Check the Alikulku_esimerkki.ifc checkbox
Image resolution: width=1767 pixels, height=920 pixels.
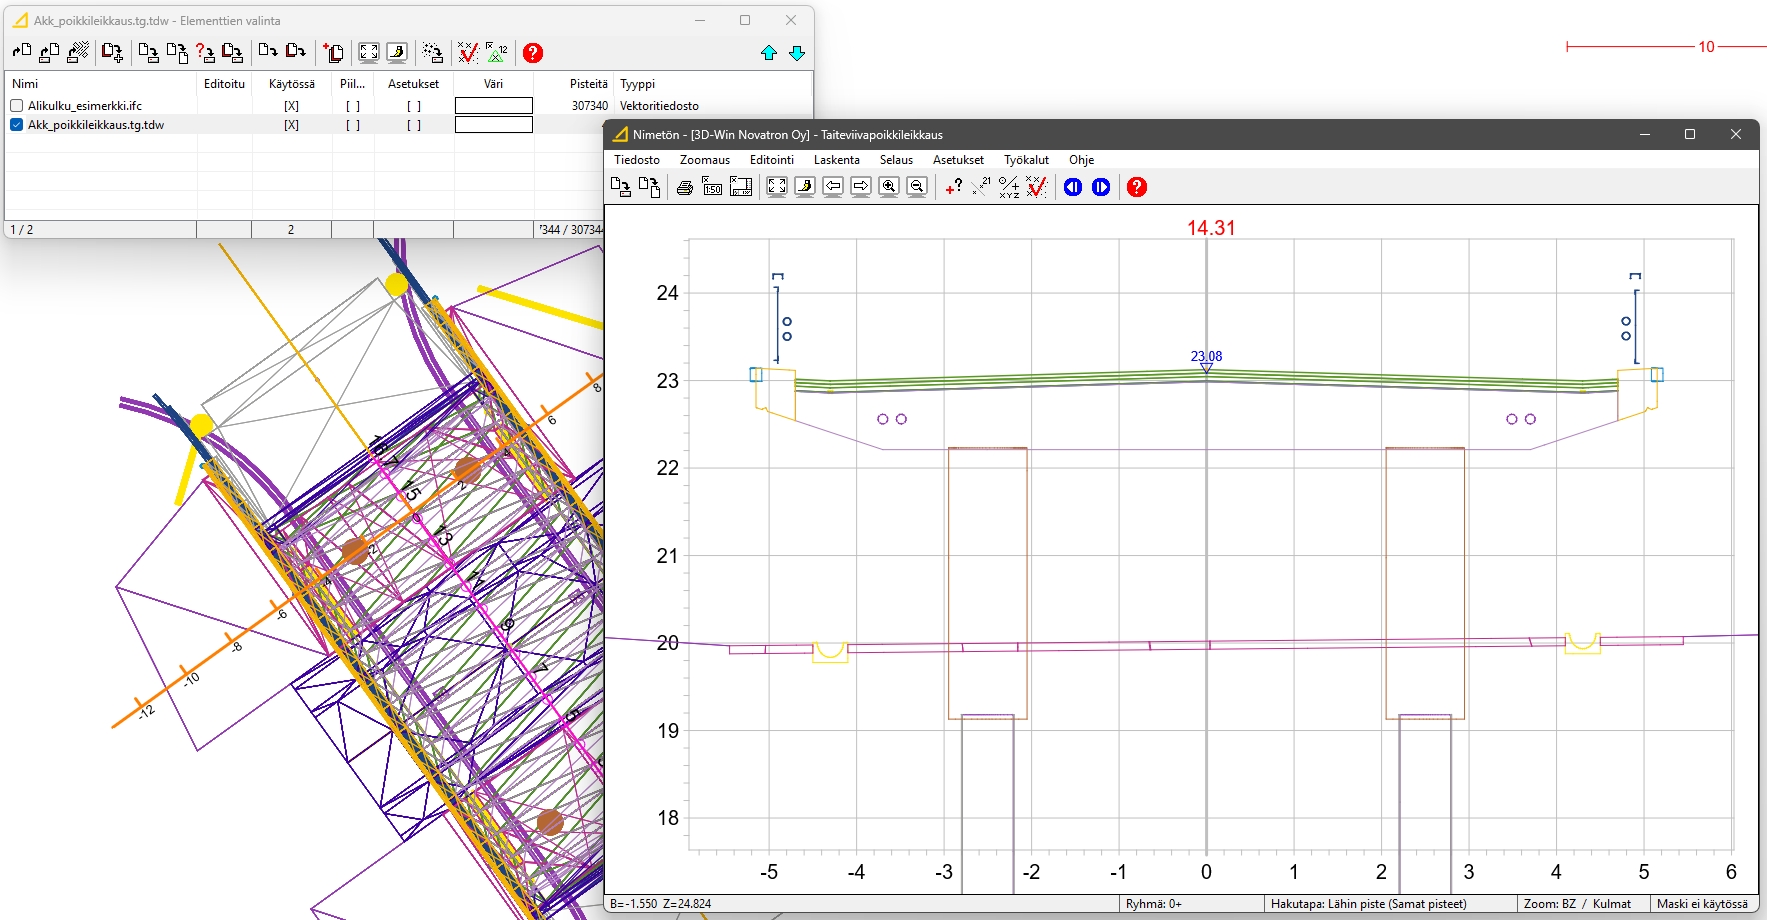[x=17, y=106]
